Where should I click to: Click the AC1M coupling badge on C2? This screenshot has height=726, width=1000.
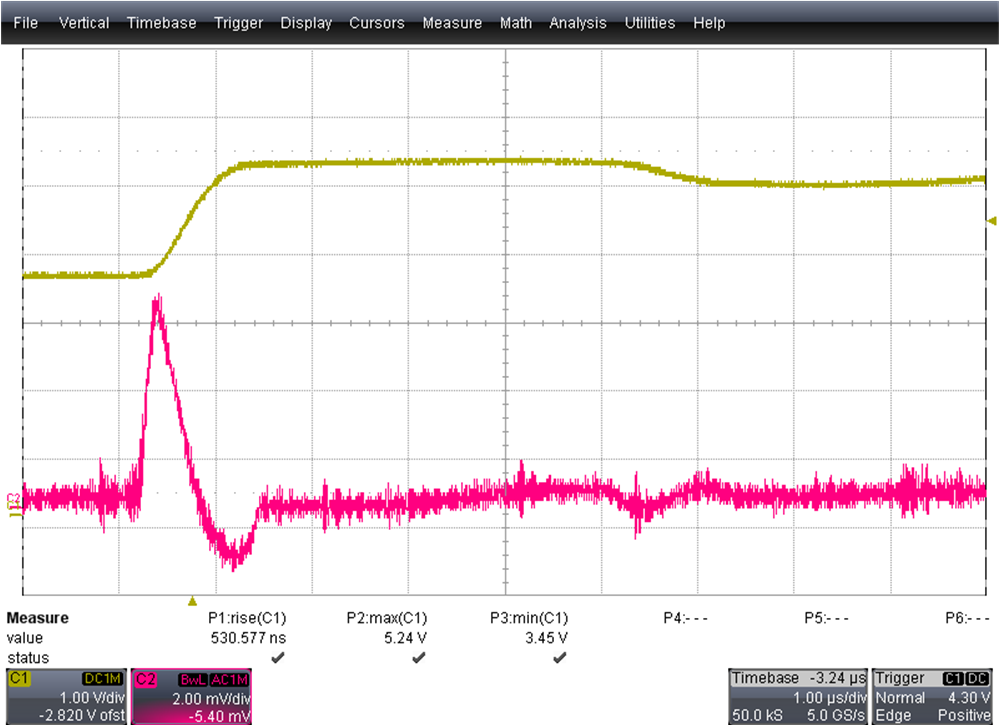click(231, 678)
